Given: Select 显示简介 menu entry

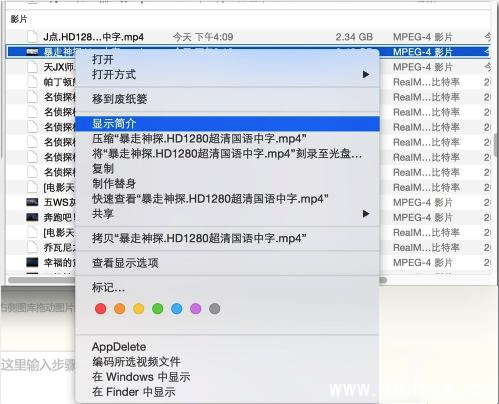Looking at the screenshot, I should 227,124.
